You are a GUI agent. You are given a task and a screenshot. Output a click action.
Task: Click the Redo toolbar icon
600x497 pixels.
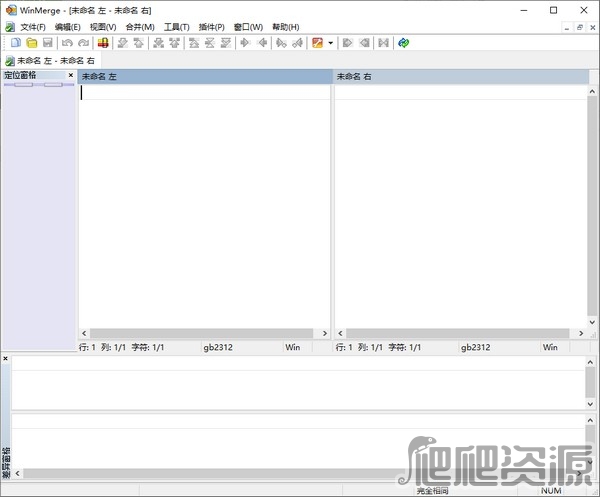coord(83,43)
